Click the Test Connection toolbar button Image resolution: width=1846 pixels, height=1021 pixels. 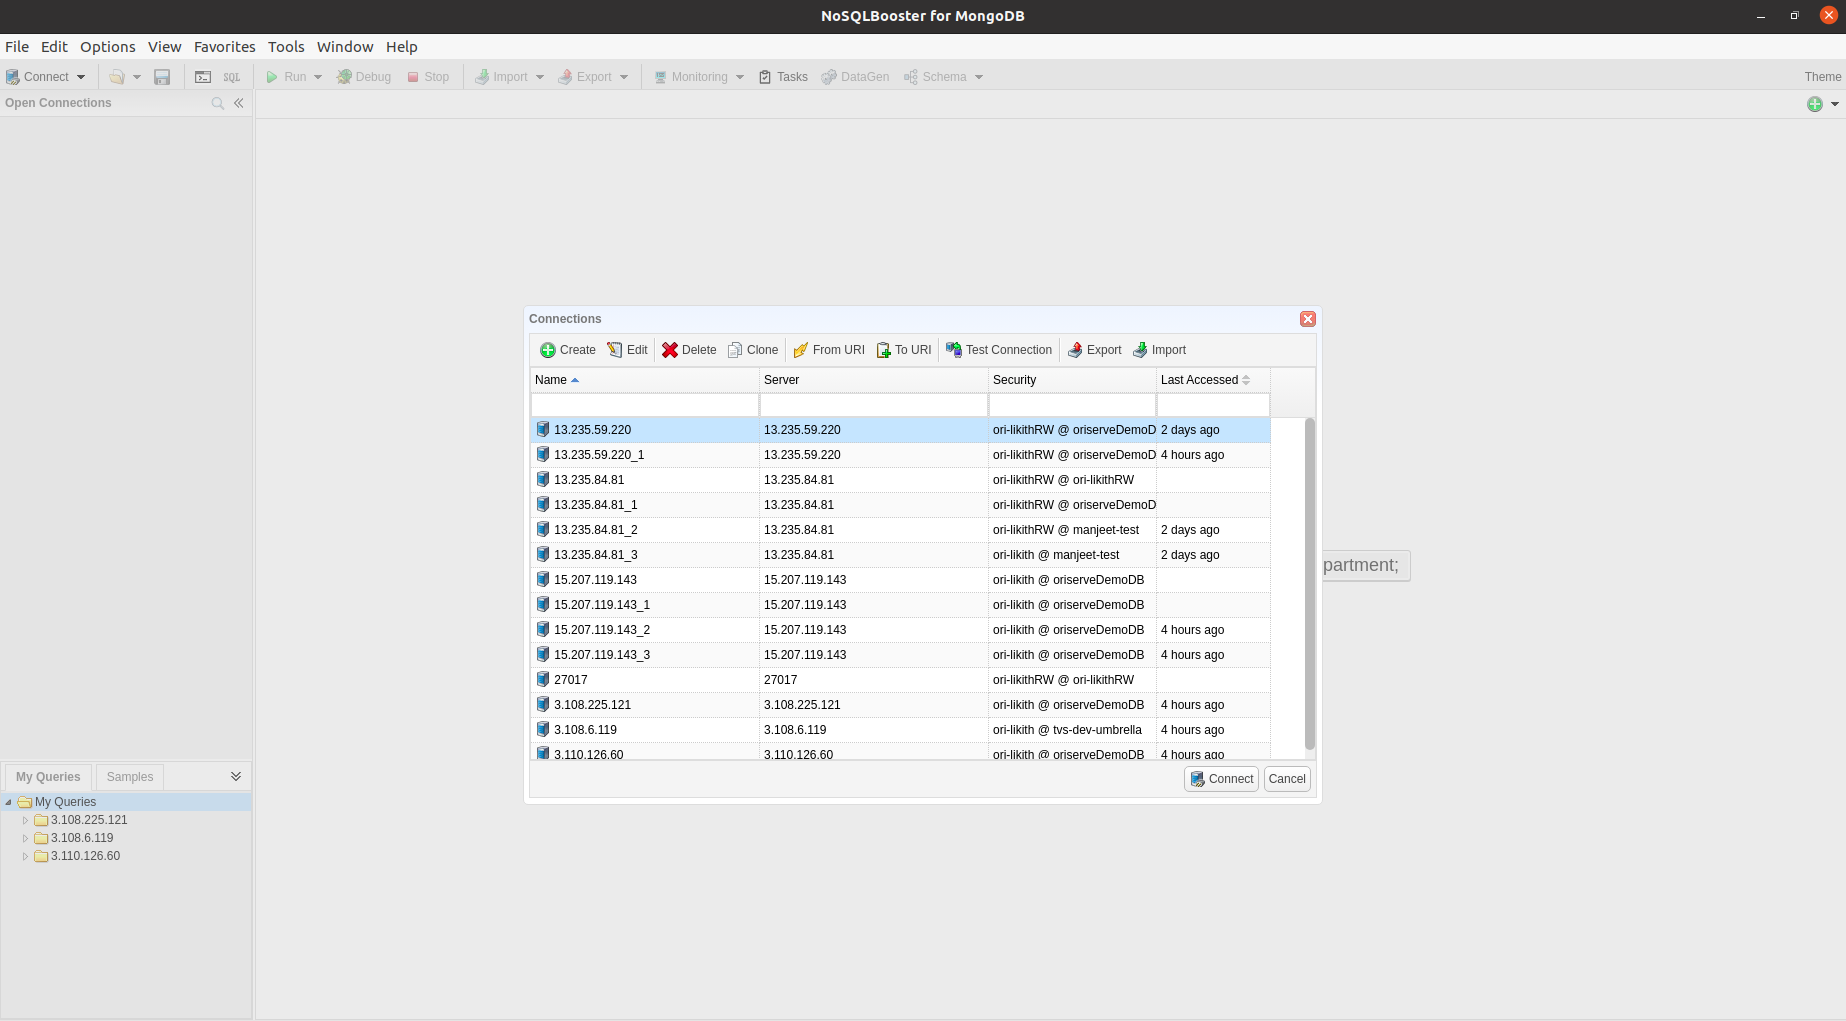pos(999,350)
